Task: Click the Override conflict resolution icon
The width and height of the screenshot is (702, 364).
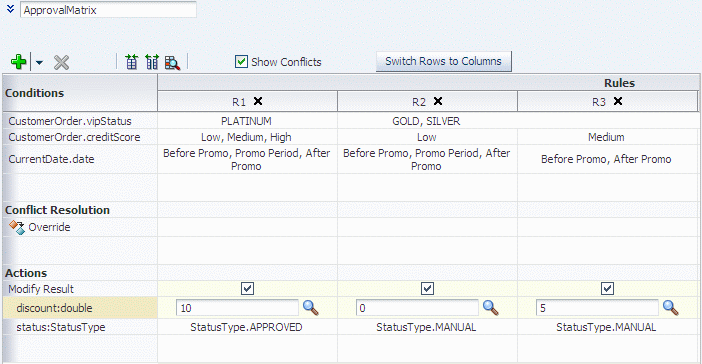Action: click(x=17, y=227)
